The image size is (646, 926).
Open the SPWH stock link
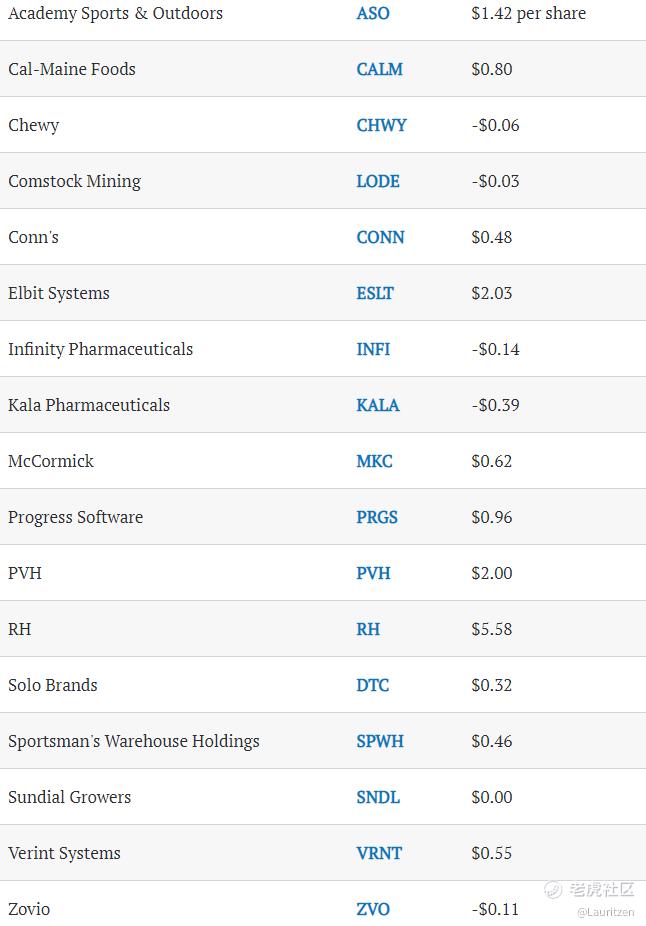tap(380, 741)
